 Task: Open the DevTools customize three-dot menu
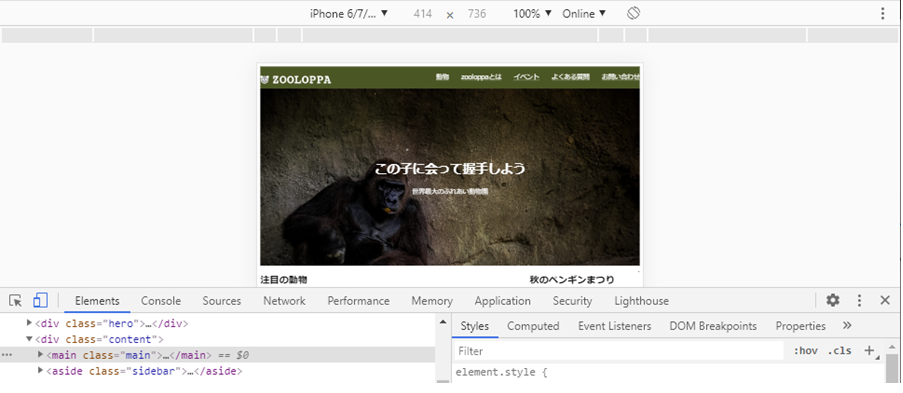pos(859,300)
